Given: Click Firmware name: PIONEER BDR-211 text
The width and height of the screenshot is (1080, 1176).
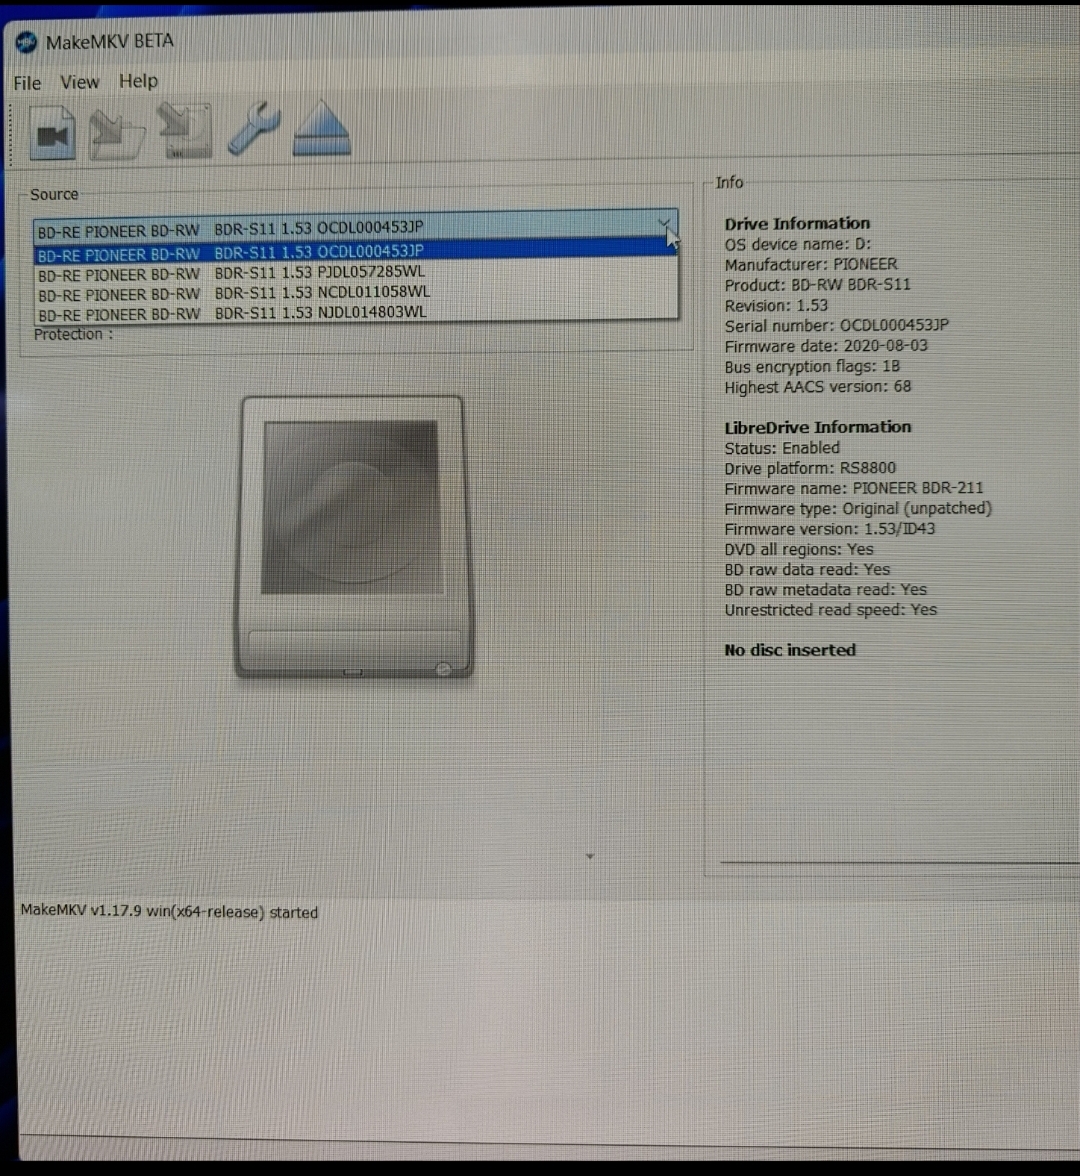Looking at the screenshot, I should pos(854,488).
